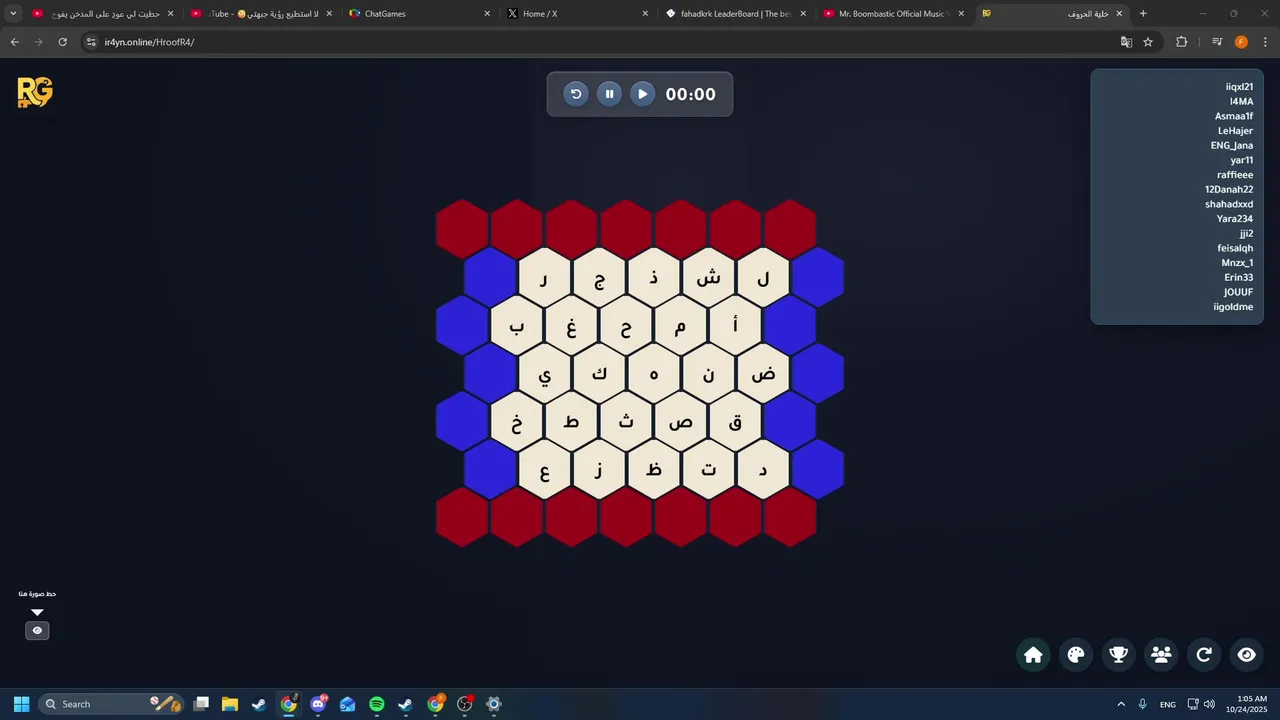Open OBS Studio from the taskbar
Viewport: 1280px width, 720px height.
click(x=464, y=704)
